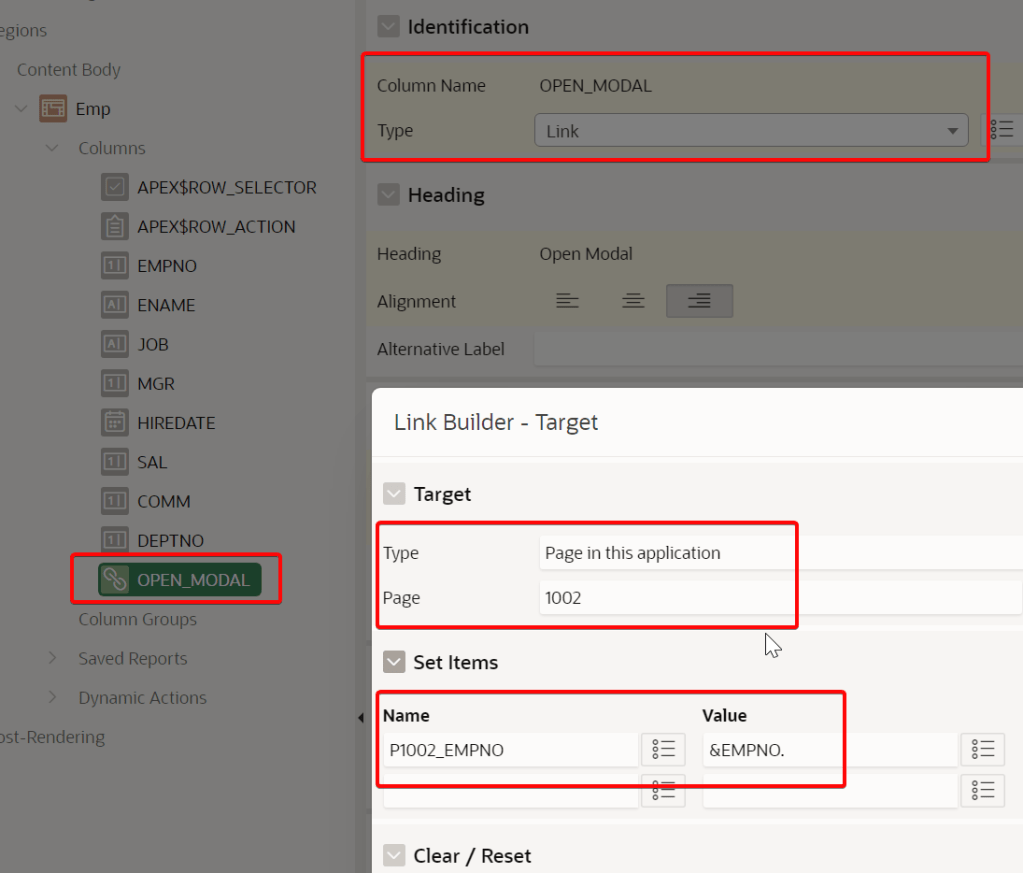The width and height of the screenshot is (1023, 873).
Task: Click the Emp region icon
Action: (53, 109)
